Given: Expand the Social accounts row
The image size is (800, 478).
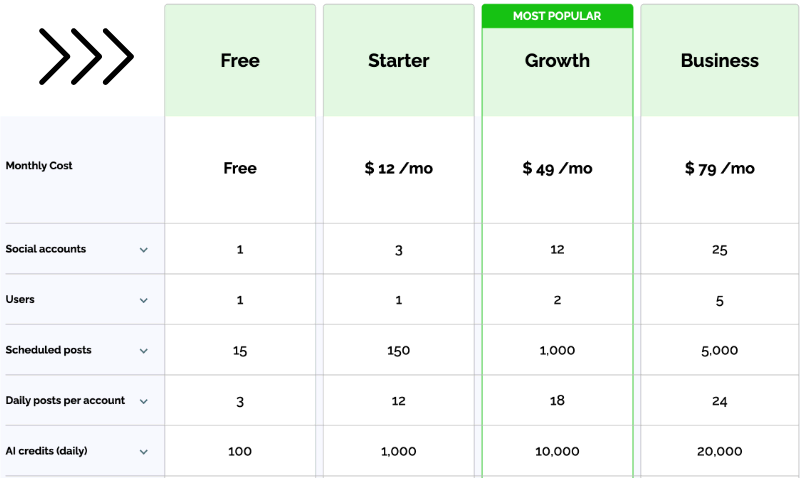Looking at the screenshot, I should pos(143,250).
